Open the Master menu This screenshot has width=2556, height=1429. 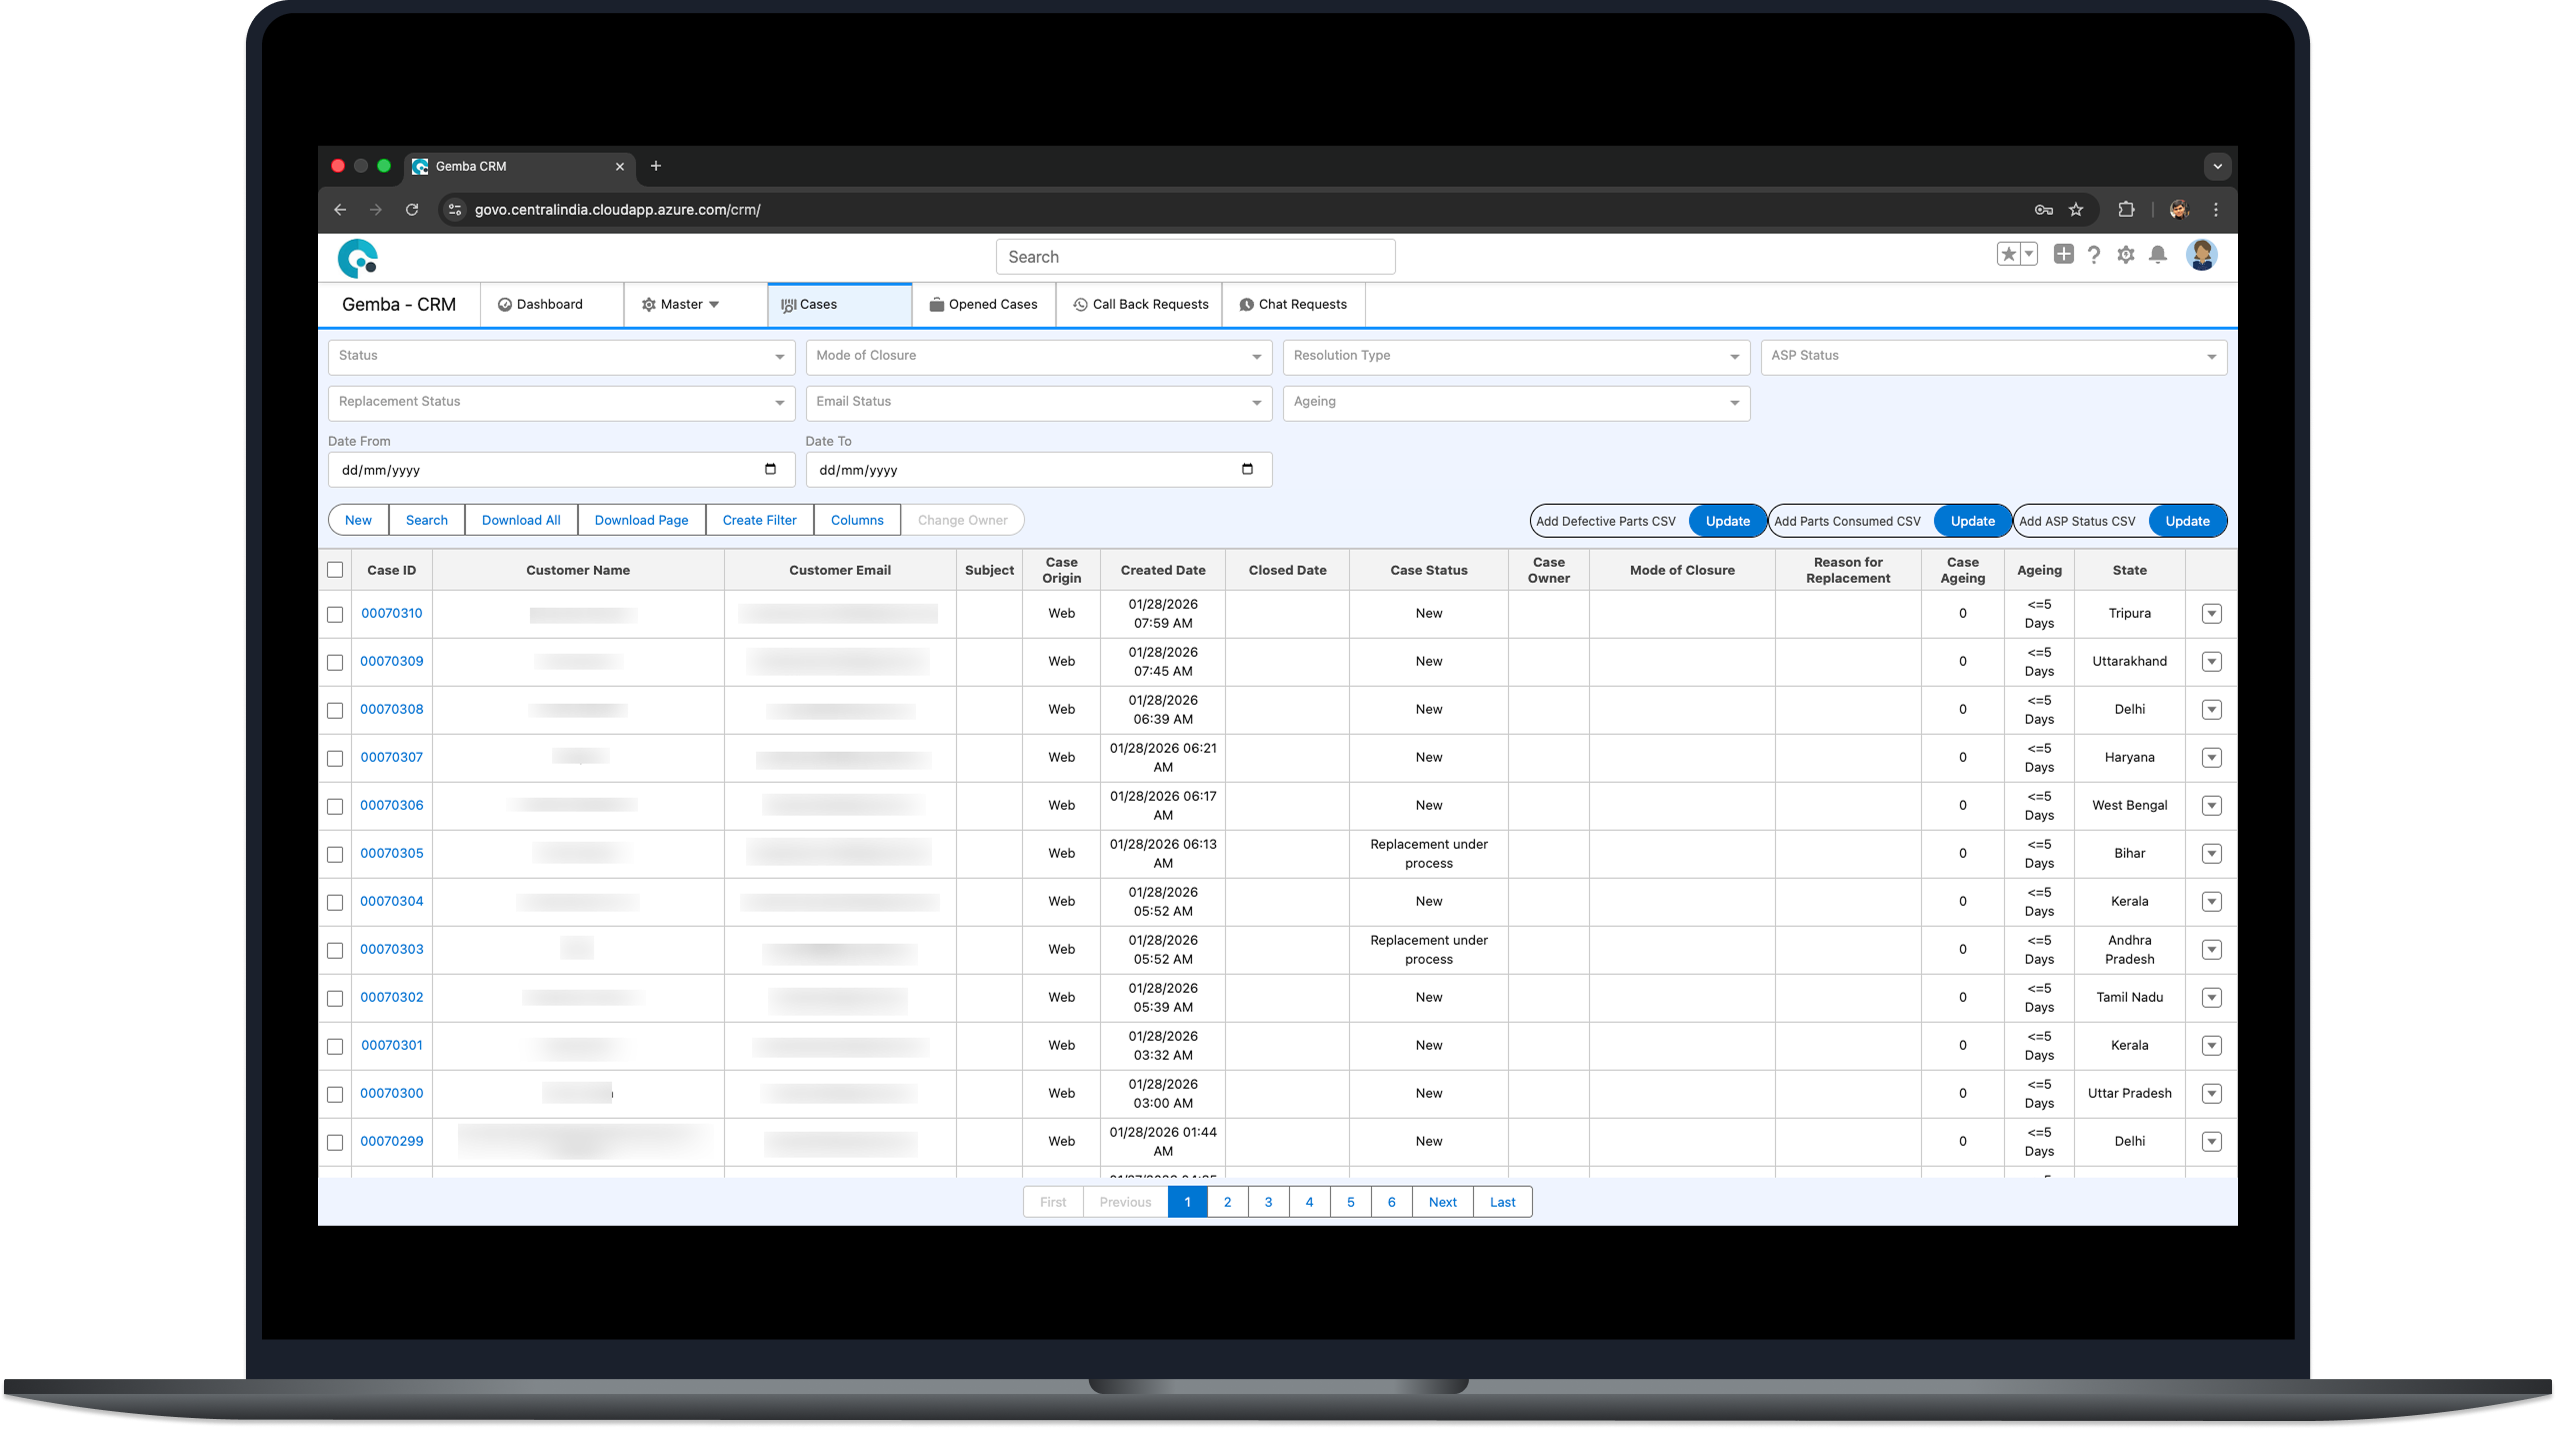(681, 305)
